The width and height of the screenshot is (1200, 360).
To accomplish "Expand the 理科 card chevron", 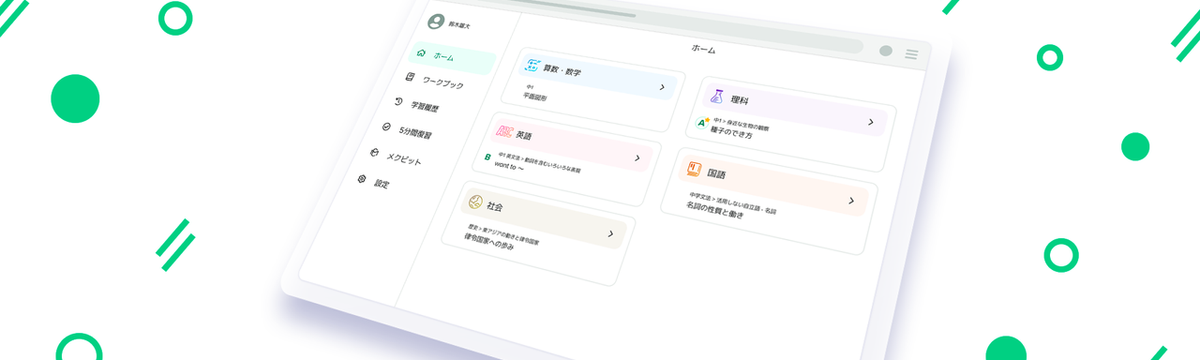I will pos(871,122).
